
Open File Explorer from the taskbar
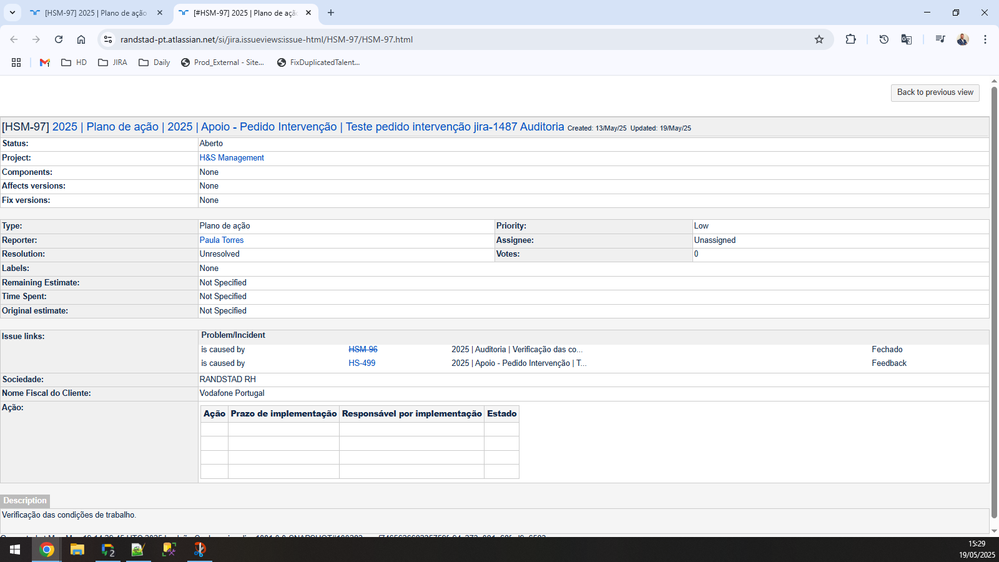[x=77, y=549]
